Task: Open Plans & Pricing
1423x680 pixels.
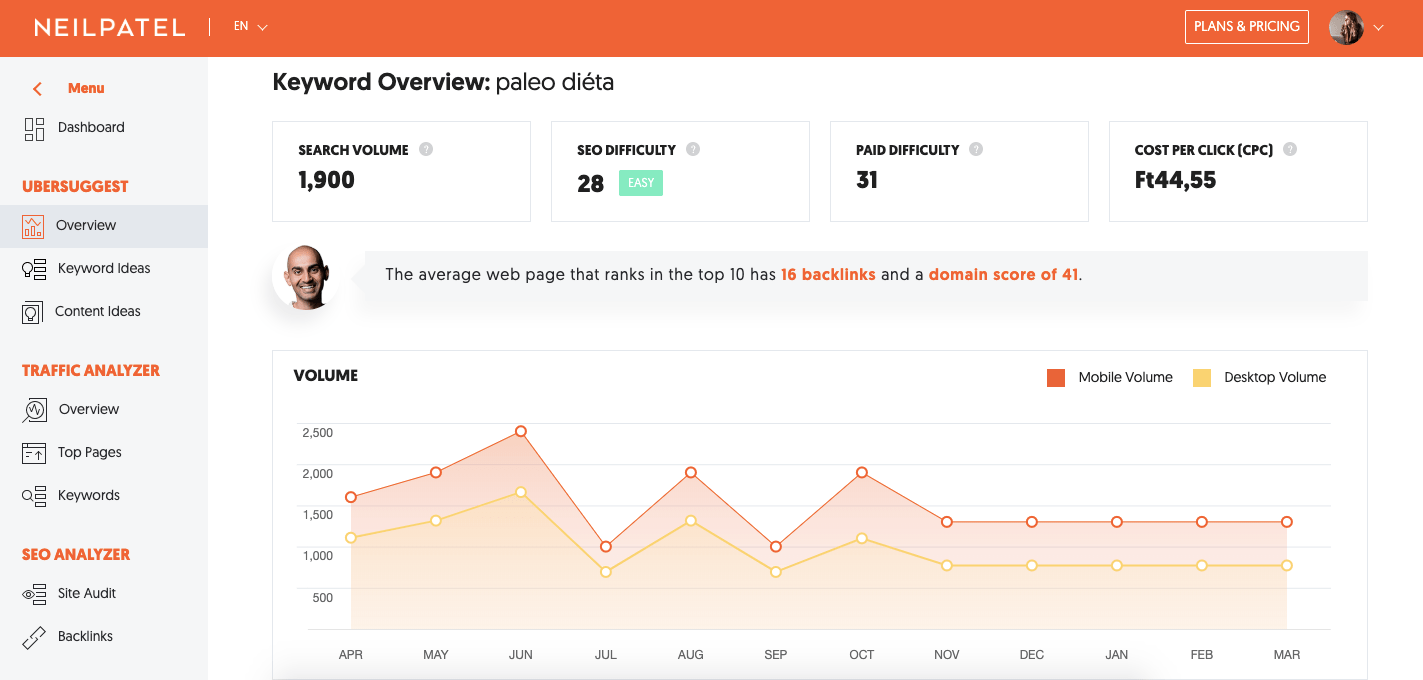Action: (x=1247, y=27)
